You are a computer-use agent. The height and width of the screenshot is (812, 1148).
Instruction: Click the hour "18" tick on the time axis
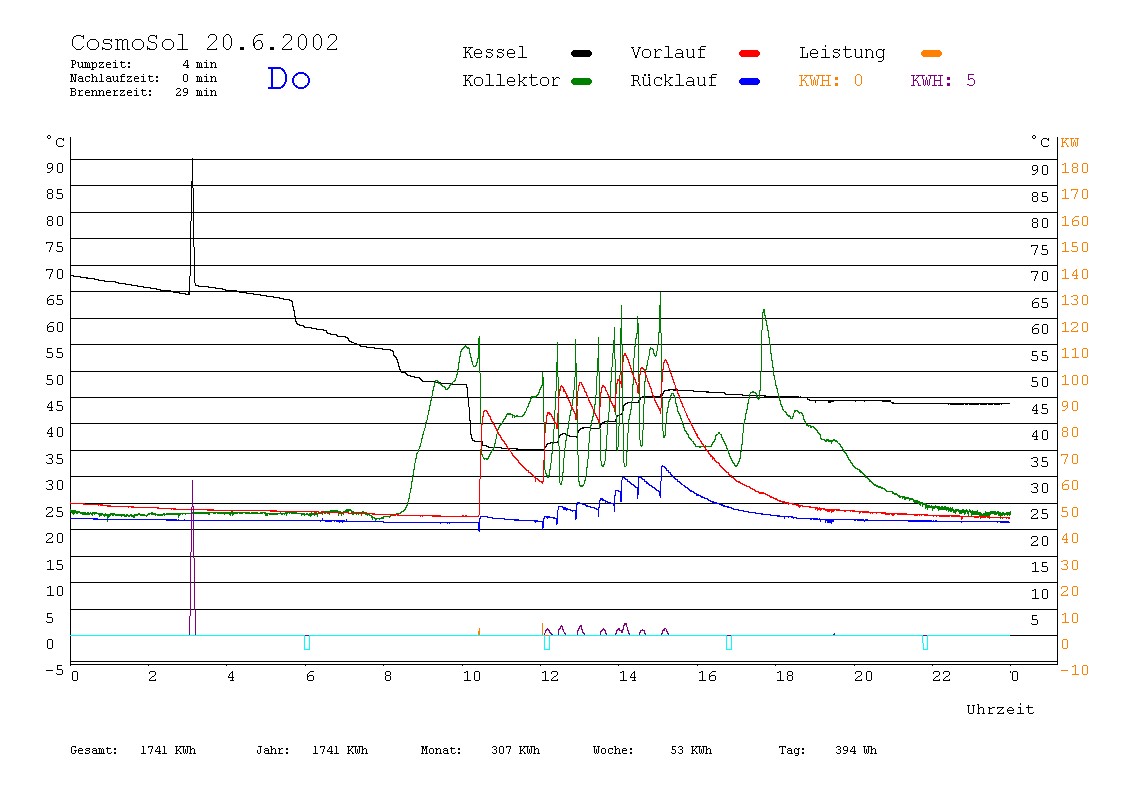click(x=785, y=677)
